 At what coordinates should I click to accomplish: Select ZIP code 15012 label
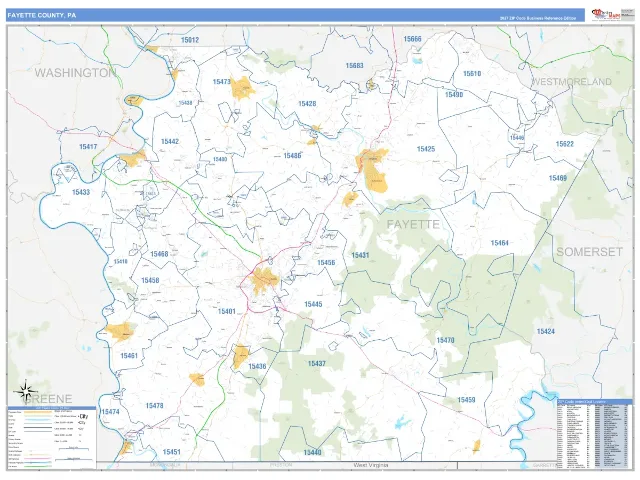tap(190, 40)
